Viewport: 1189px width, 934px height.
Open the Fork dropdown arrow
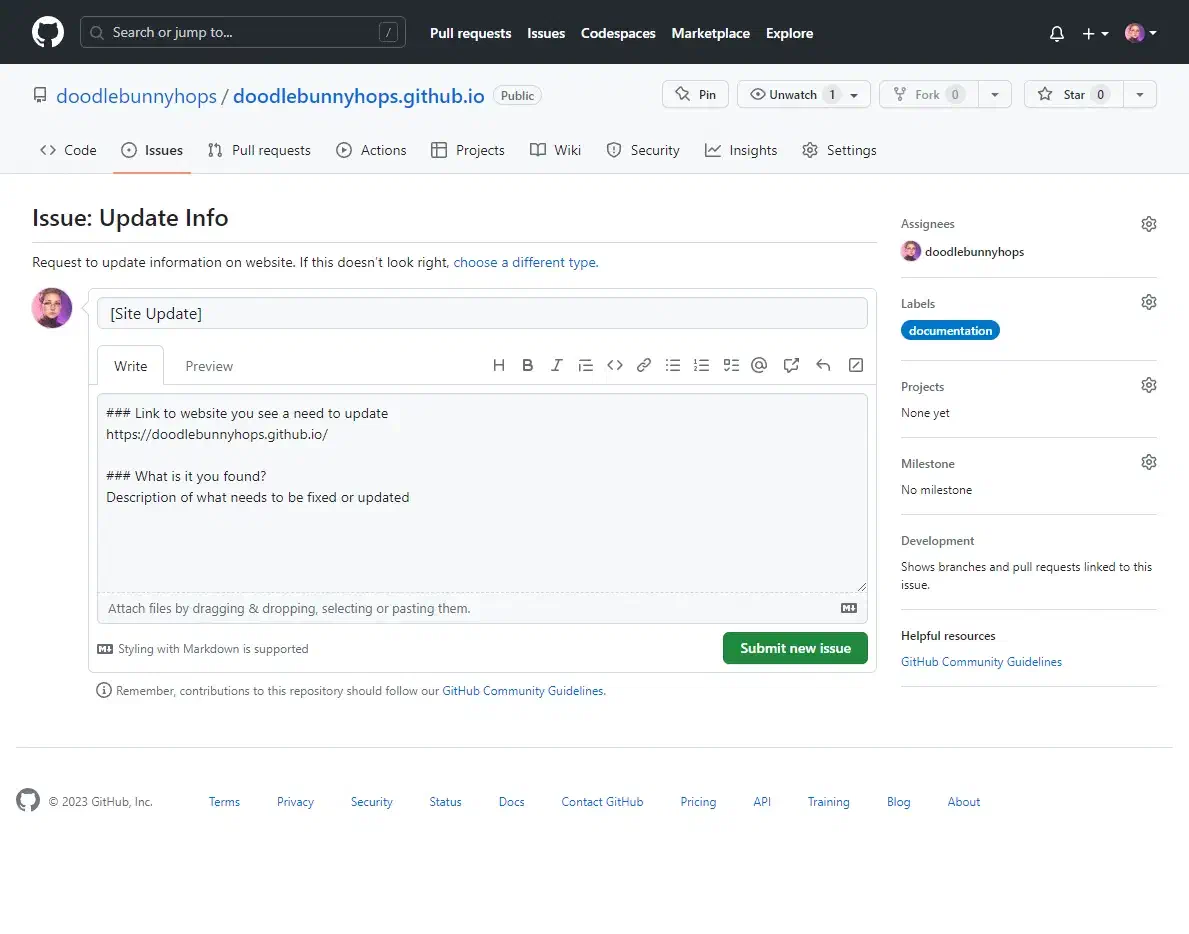994,95
